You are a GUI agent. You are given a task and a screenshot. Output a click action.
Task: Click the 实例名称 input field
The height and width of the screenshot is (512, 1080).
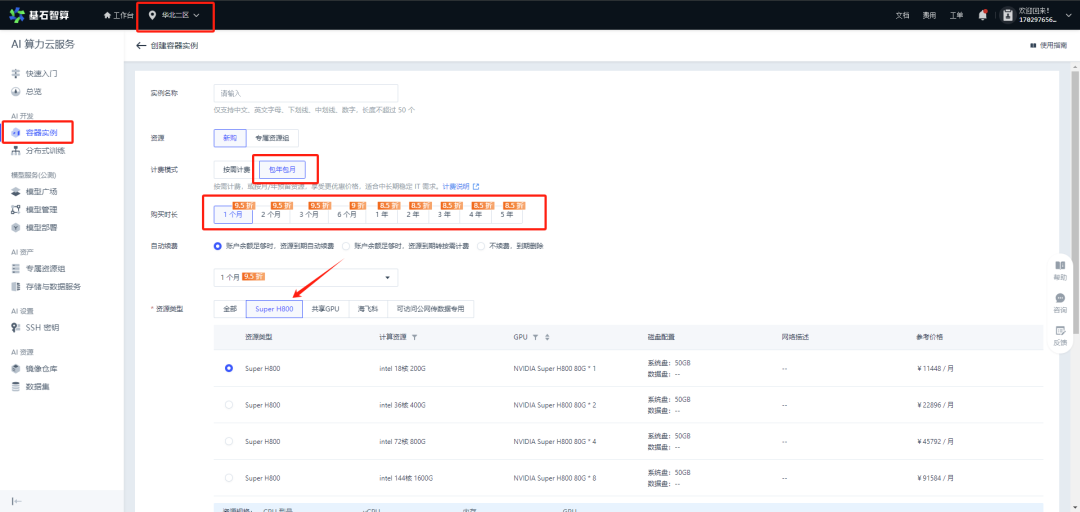[306, 93]
